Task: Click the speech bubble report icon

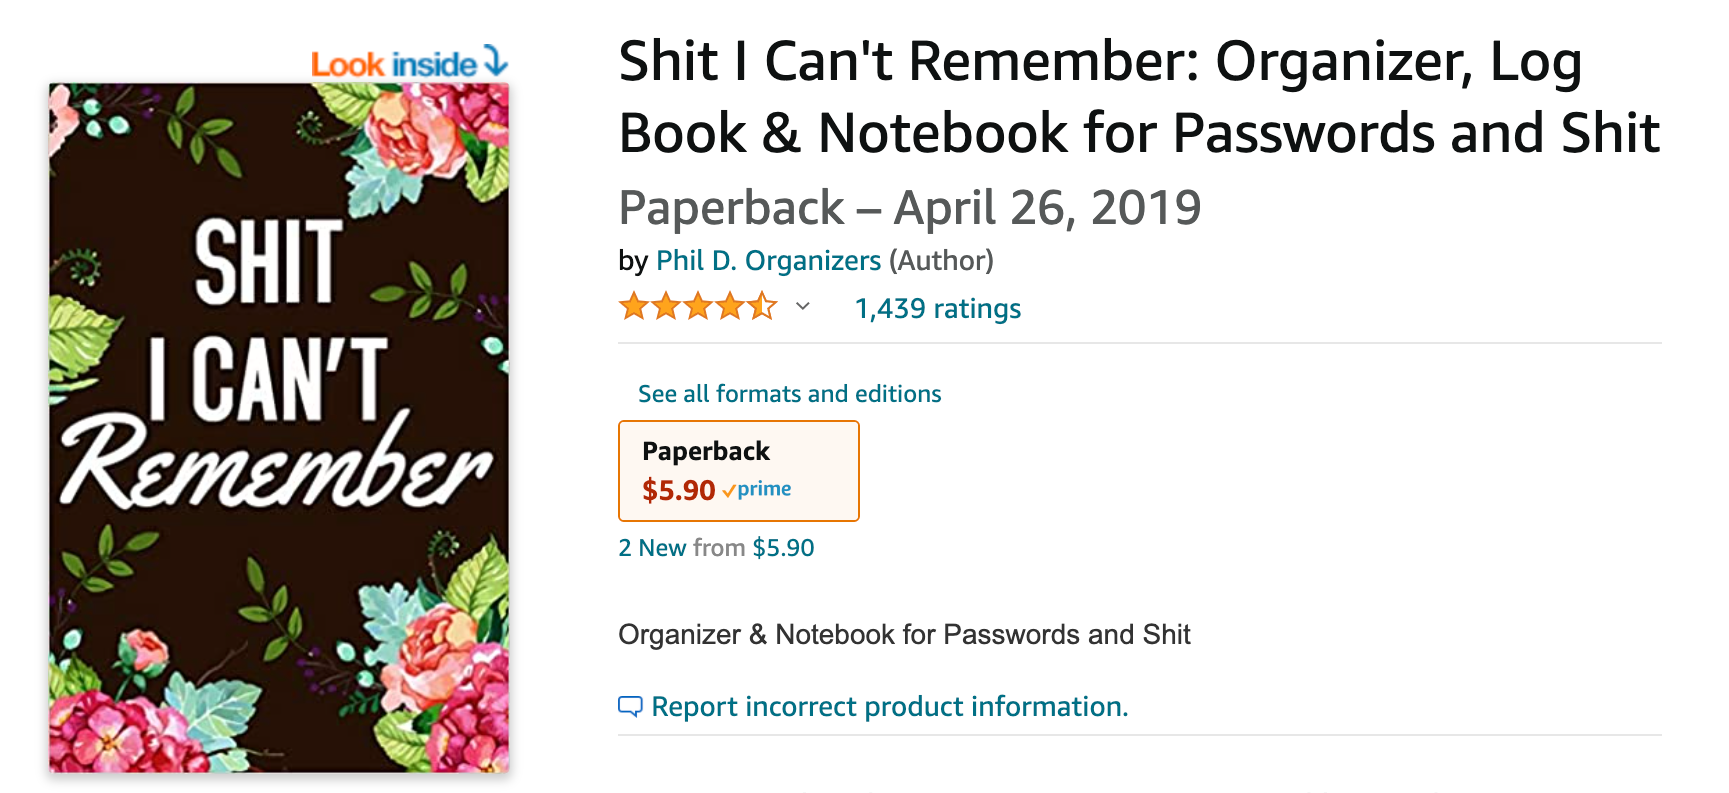Action: click(630, 707)
